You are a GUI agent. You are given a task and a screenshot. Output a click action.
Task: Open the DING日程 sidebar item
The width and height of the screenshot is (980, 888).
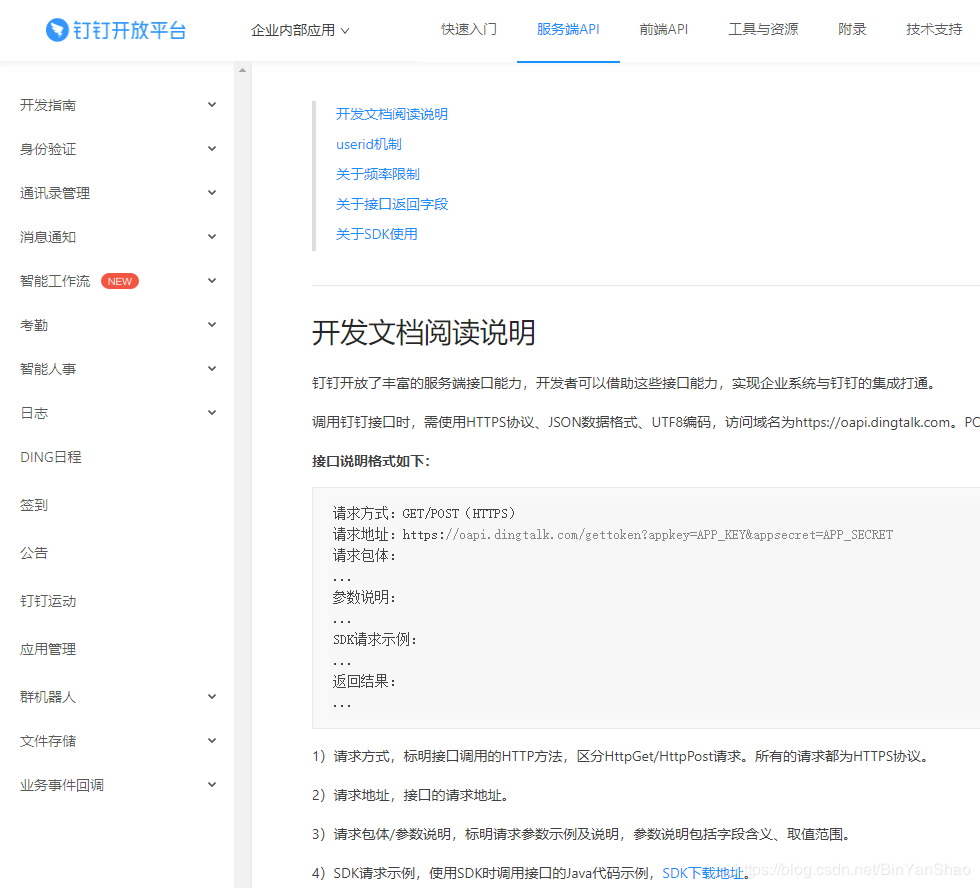51,457
